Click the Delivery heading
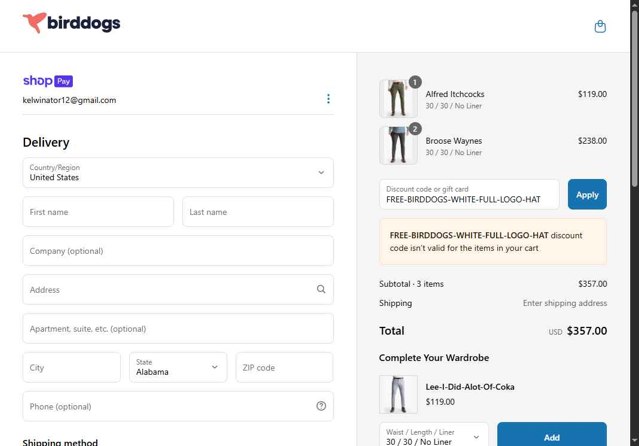This screenshot has height=446, width=639. (x=46, y=142)
